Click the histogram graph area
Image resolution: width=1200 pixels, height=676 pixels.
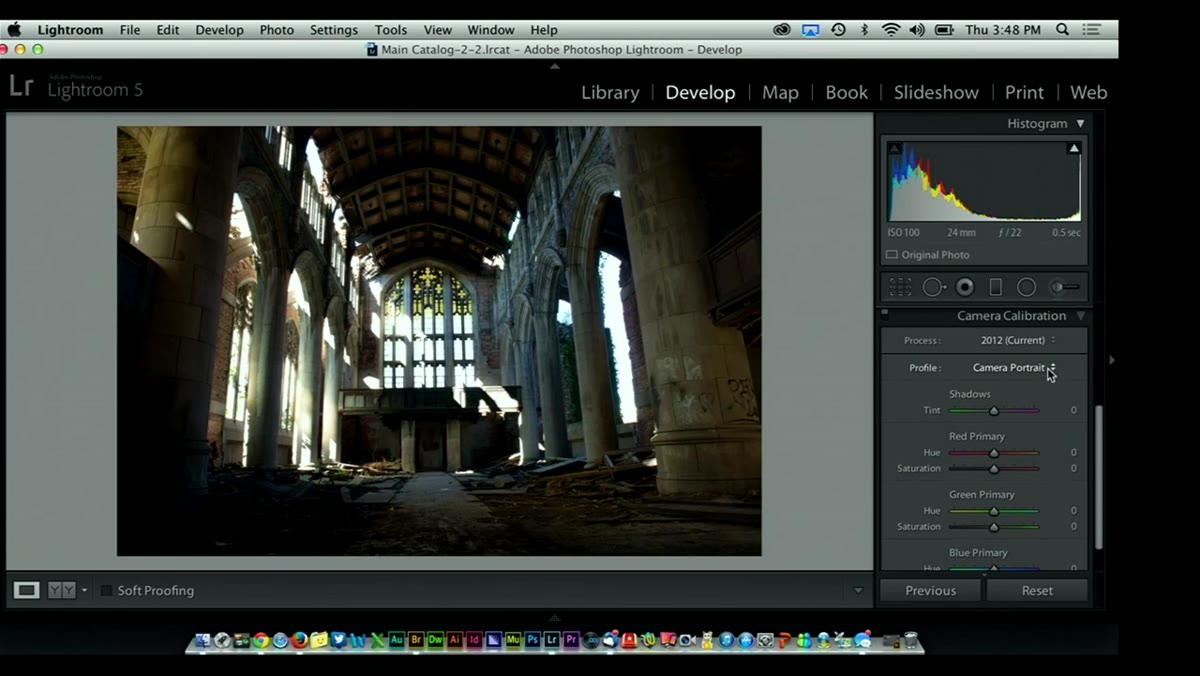click(x=985, y=180)
